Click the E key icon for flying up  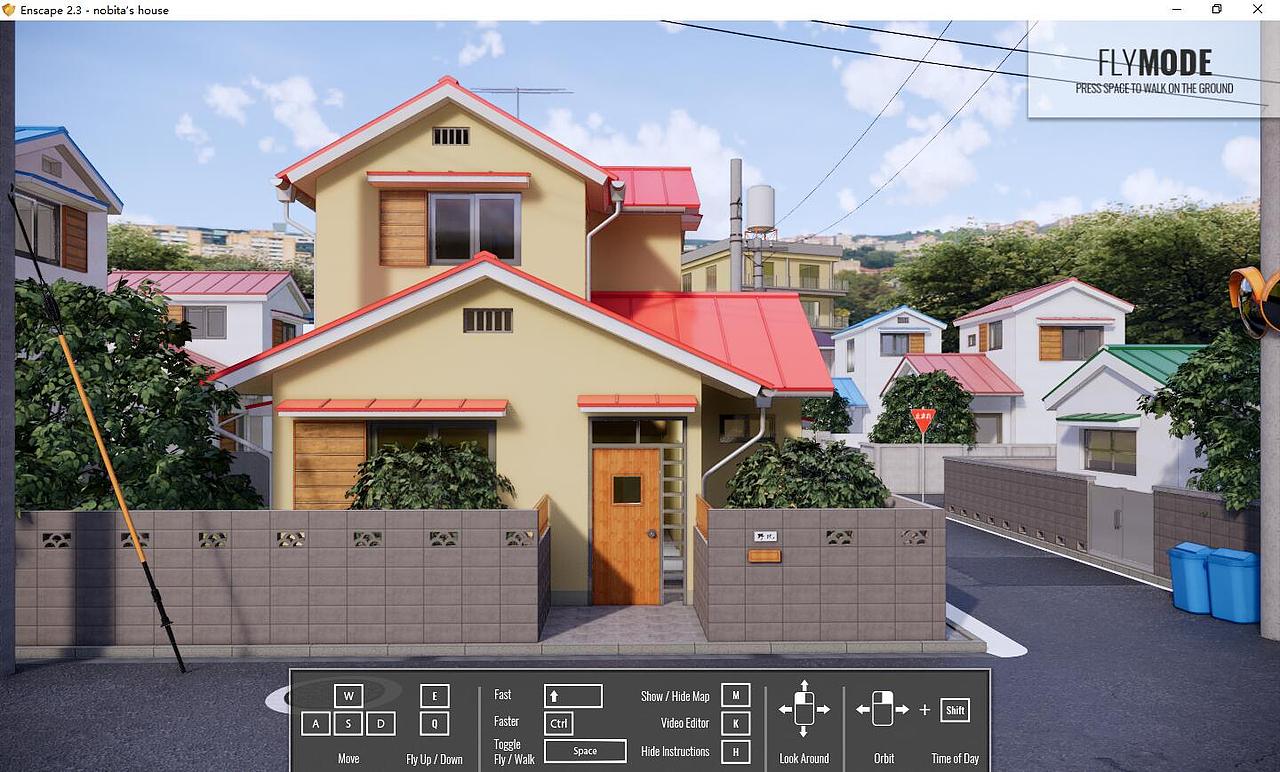pos(434,696)
